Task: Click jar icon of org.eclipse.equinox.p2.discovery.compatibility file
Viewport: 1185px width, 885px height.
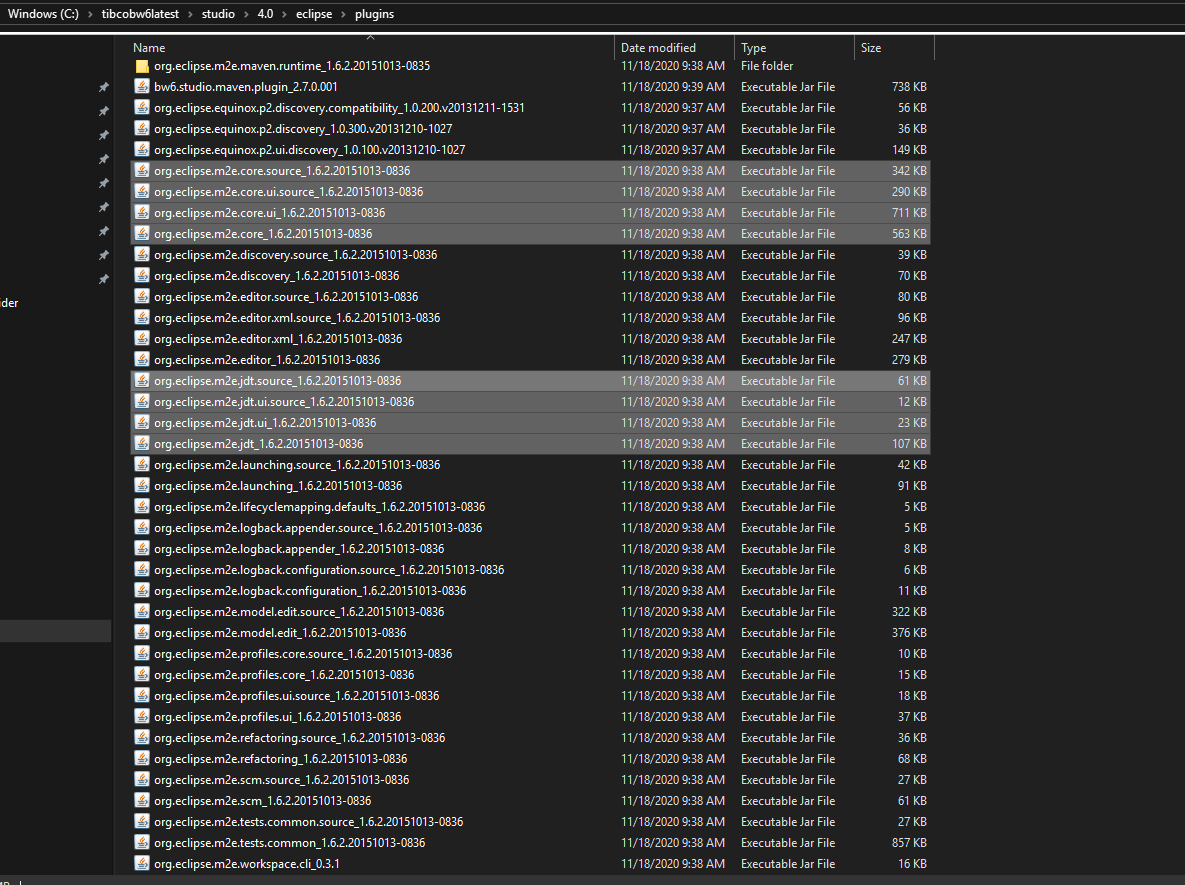Action: click(x=141, y=108)
